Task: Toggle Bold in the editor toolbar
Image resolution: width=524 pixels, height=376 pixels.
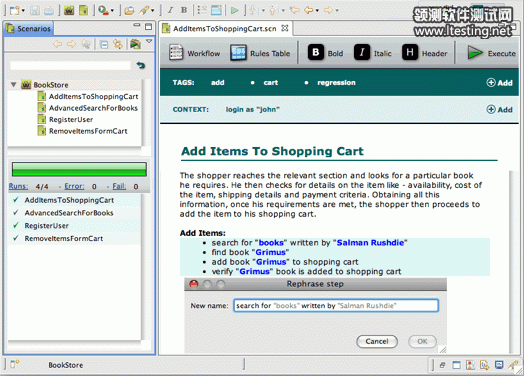Action: click(x=325, y=53)
